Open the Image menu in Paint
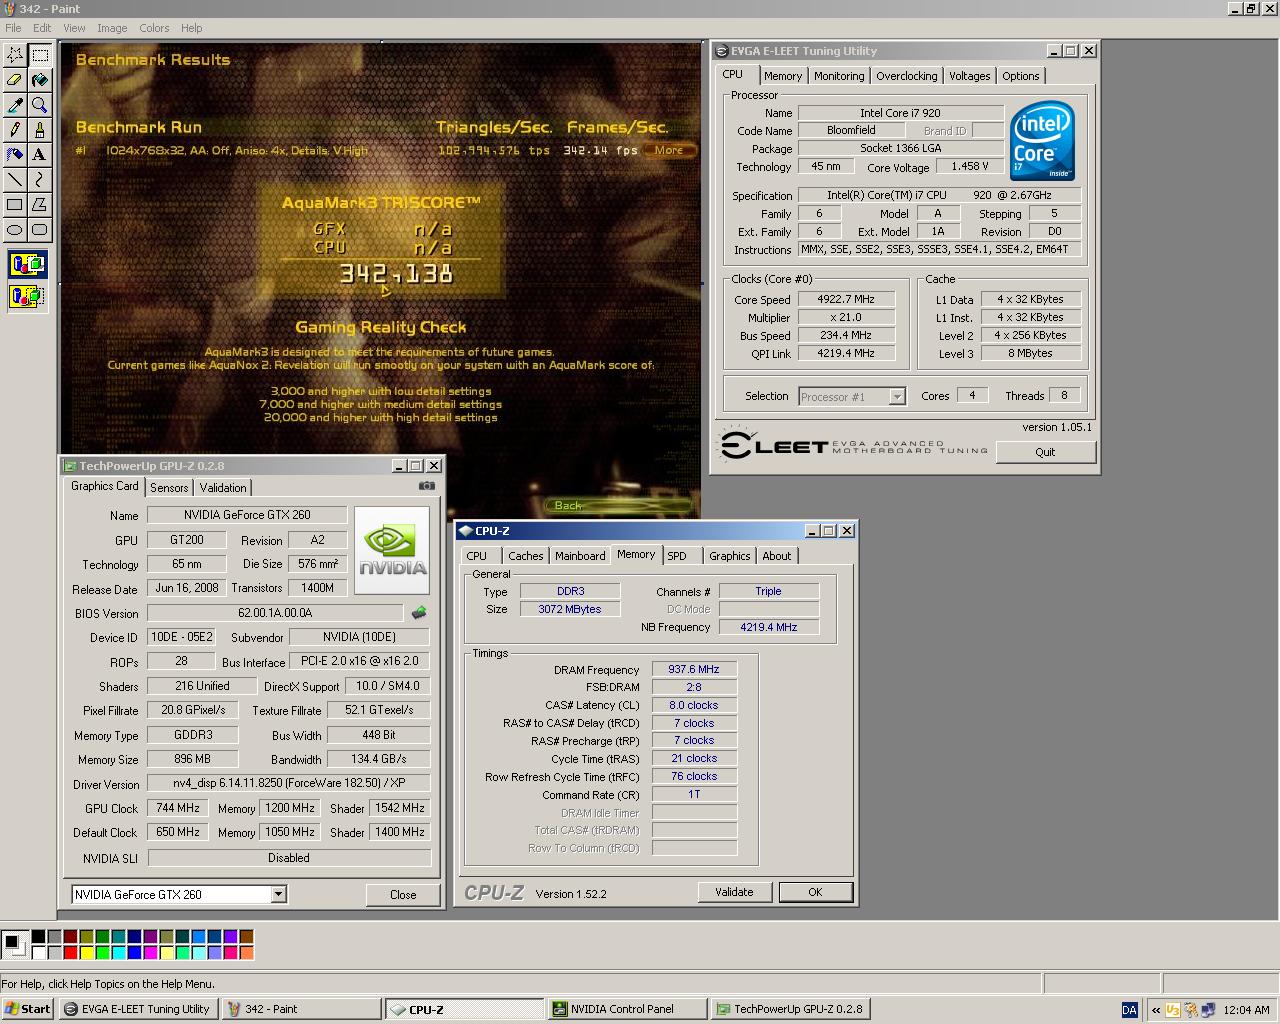The width and height of the screenshot is (1280, 1024). tap(112, 28)
